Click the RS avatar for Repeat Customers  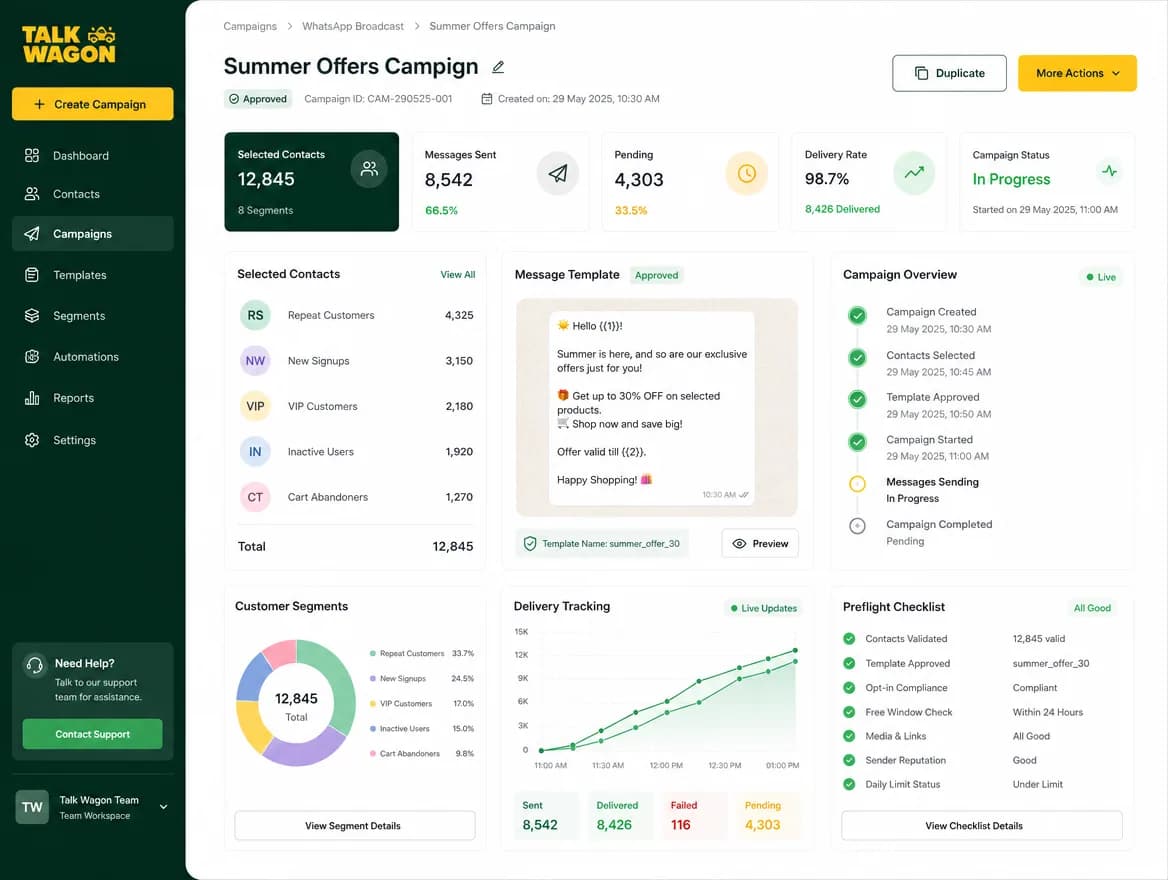pos(255,315)
